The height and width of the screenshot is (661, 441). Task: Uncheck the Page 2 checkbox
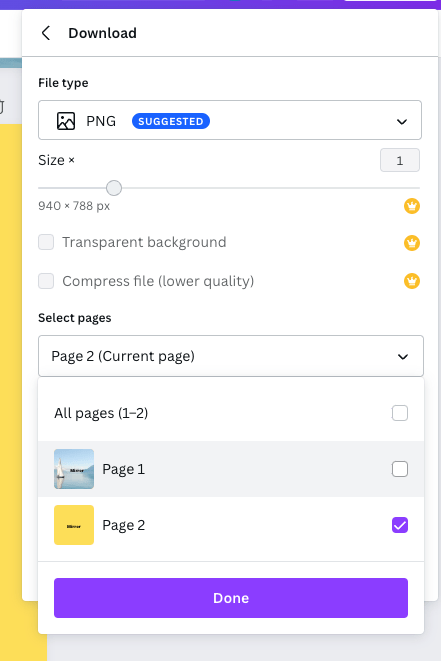[400, 525]
